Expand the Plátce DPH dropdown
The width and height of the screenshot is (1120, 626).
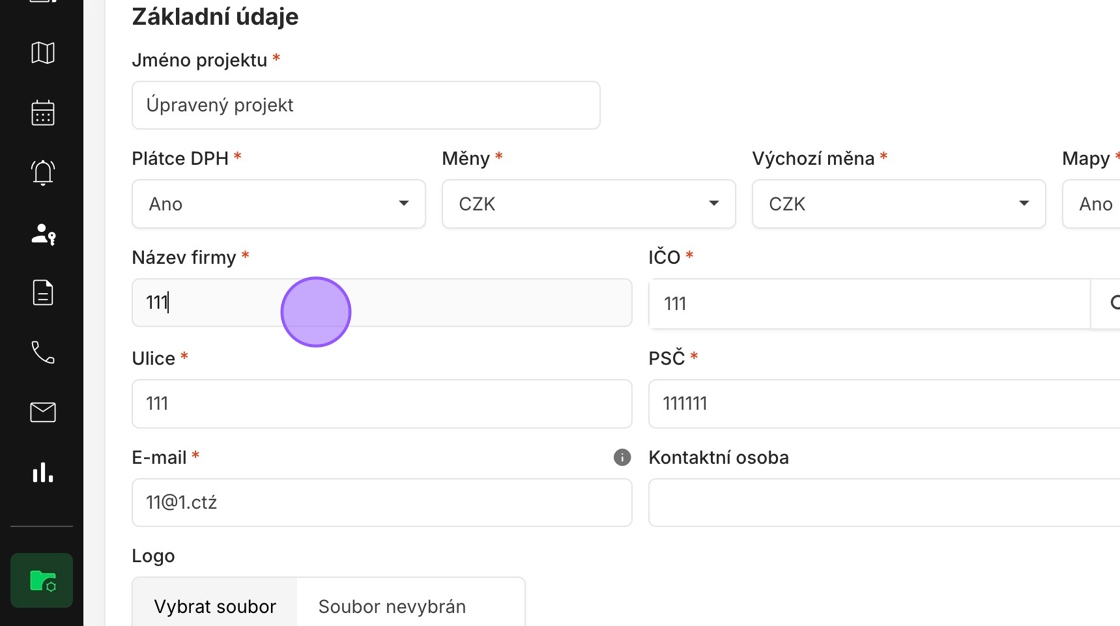[279, 204]
